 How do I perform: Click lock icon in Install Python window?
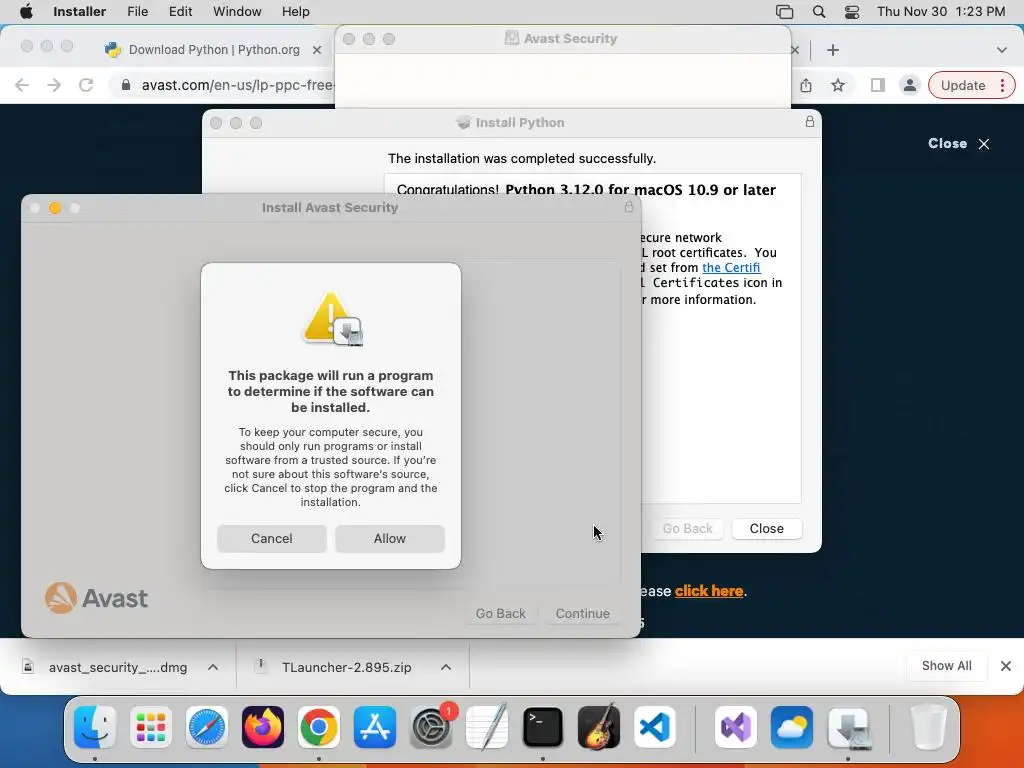click(x=810, y=122)
